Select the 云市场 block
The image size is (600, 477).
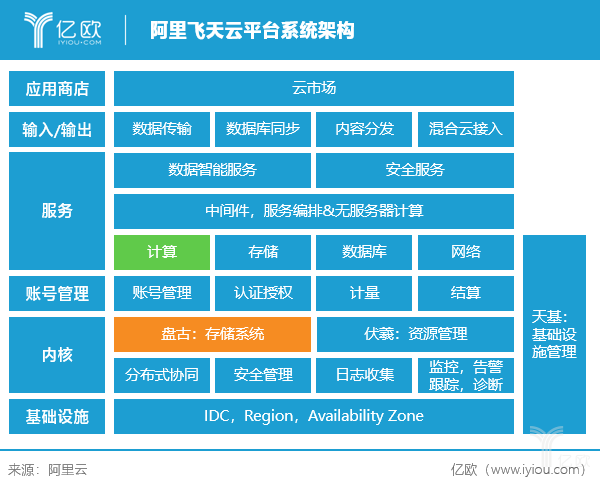[314, 88]
